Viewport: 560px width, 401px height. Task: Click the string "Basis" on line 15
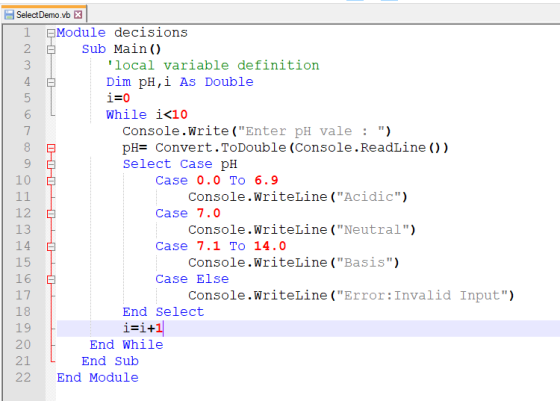pyautogui.click(x=364, y=263)
